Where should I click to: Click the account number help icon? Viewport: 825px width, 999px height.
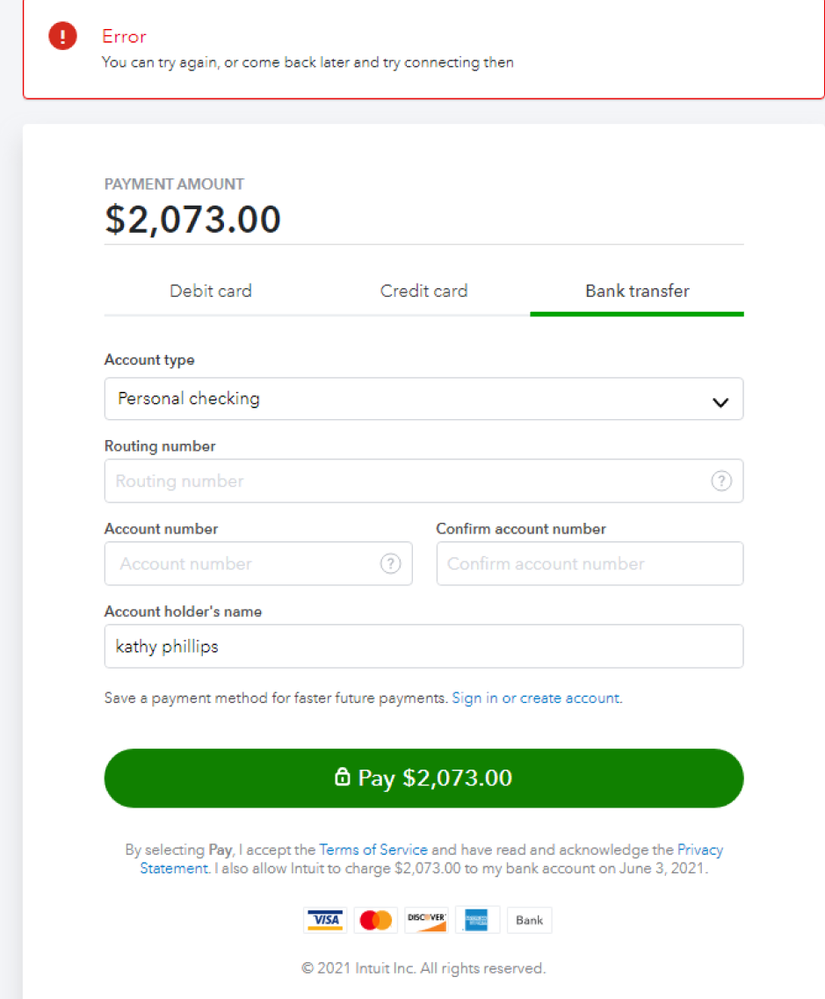tap(390, 564)
